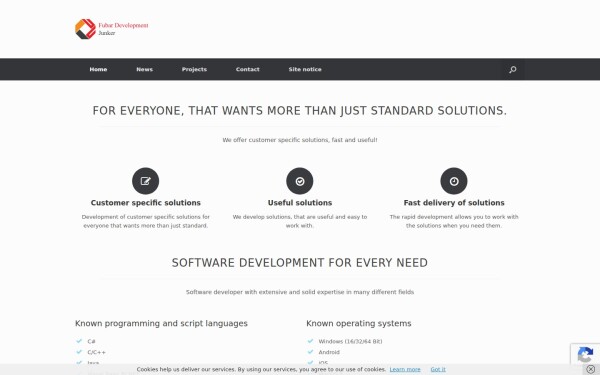600x375 pixels.
Task: Click the main headline about standard solutions
Action: 300,111
